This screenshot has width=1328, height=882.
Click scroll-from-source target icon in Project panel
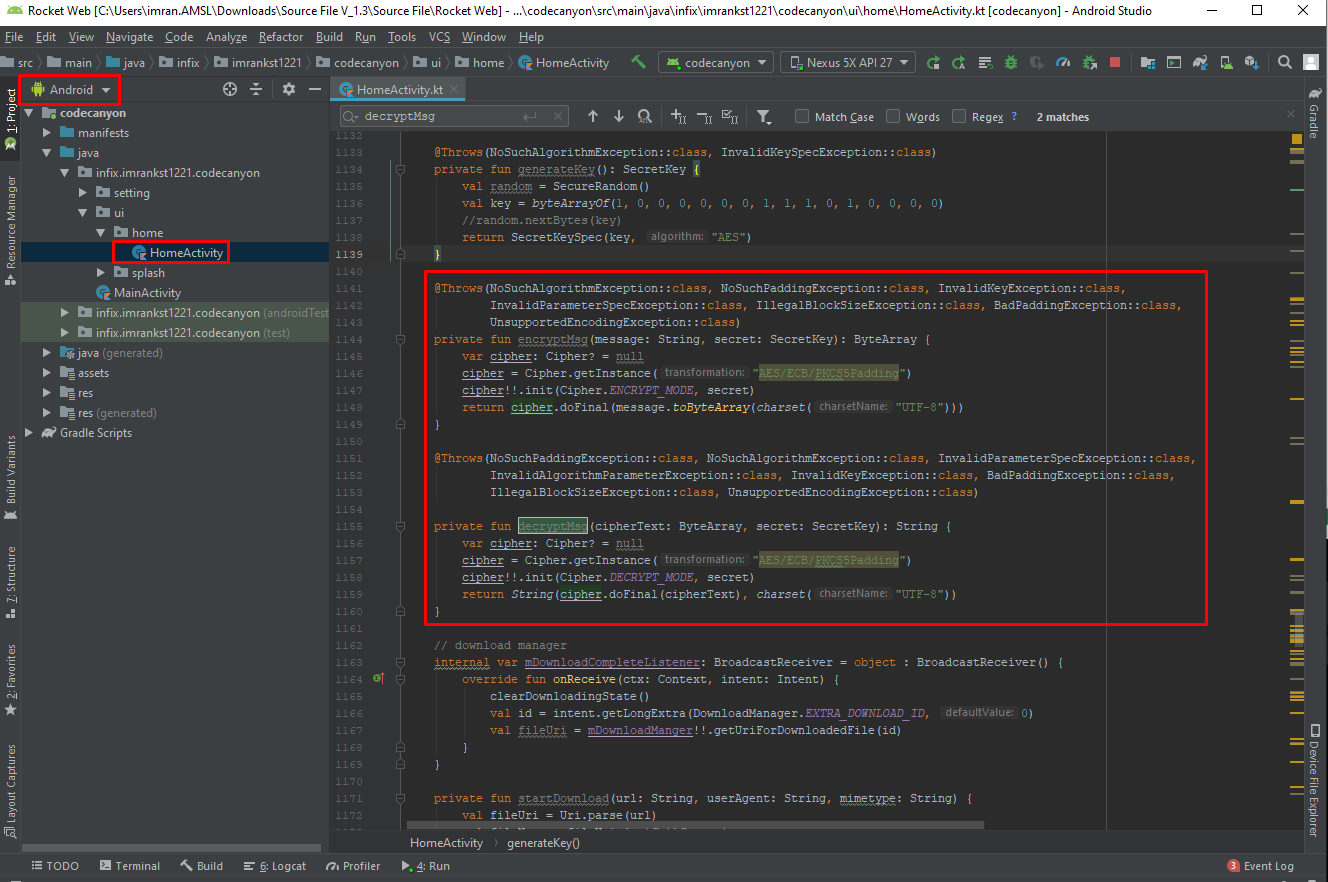click(230, 89)
